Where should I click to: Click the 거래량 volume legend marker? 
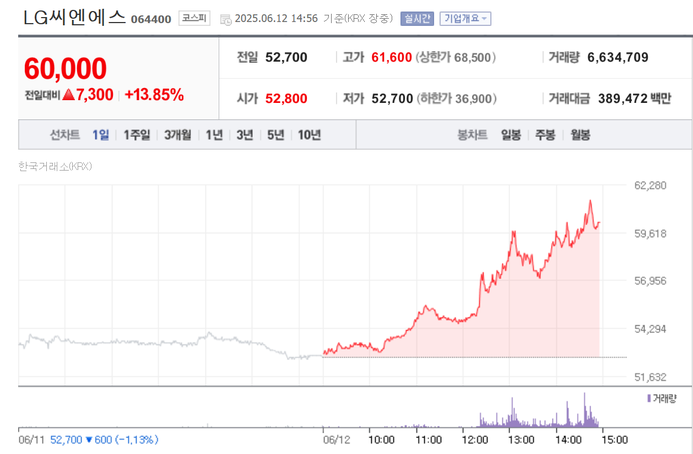(x=649, y=398)
